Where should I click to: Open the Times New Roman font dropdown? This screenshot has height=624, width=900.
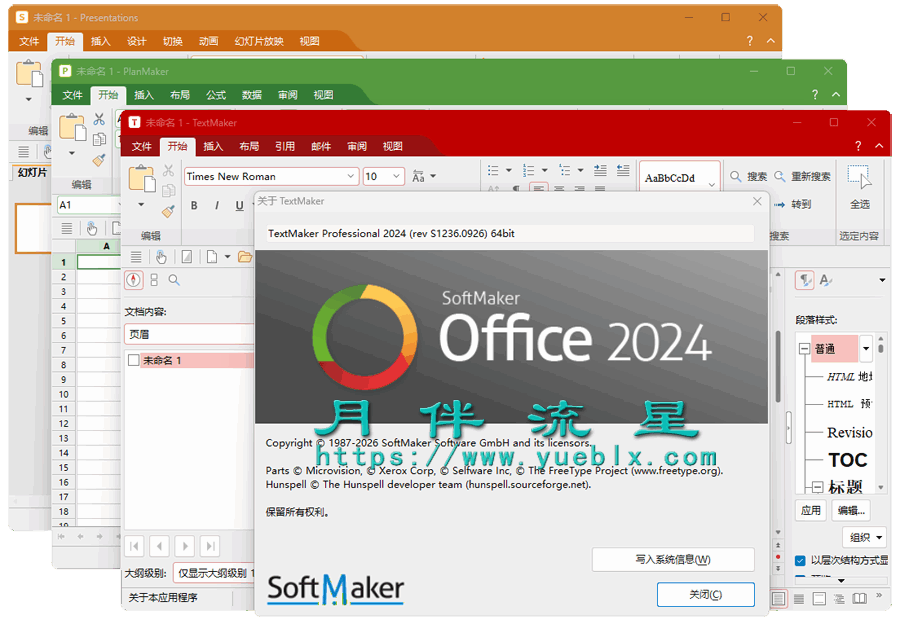click(350, 176)
